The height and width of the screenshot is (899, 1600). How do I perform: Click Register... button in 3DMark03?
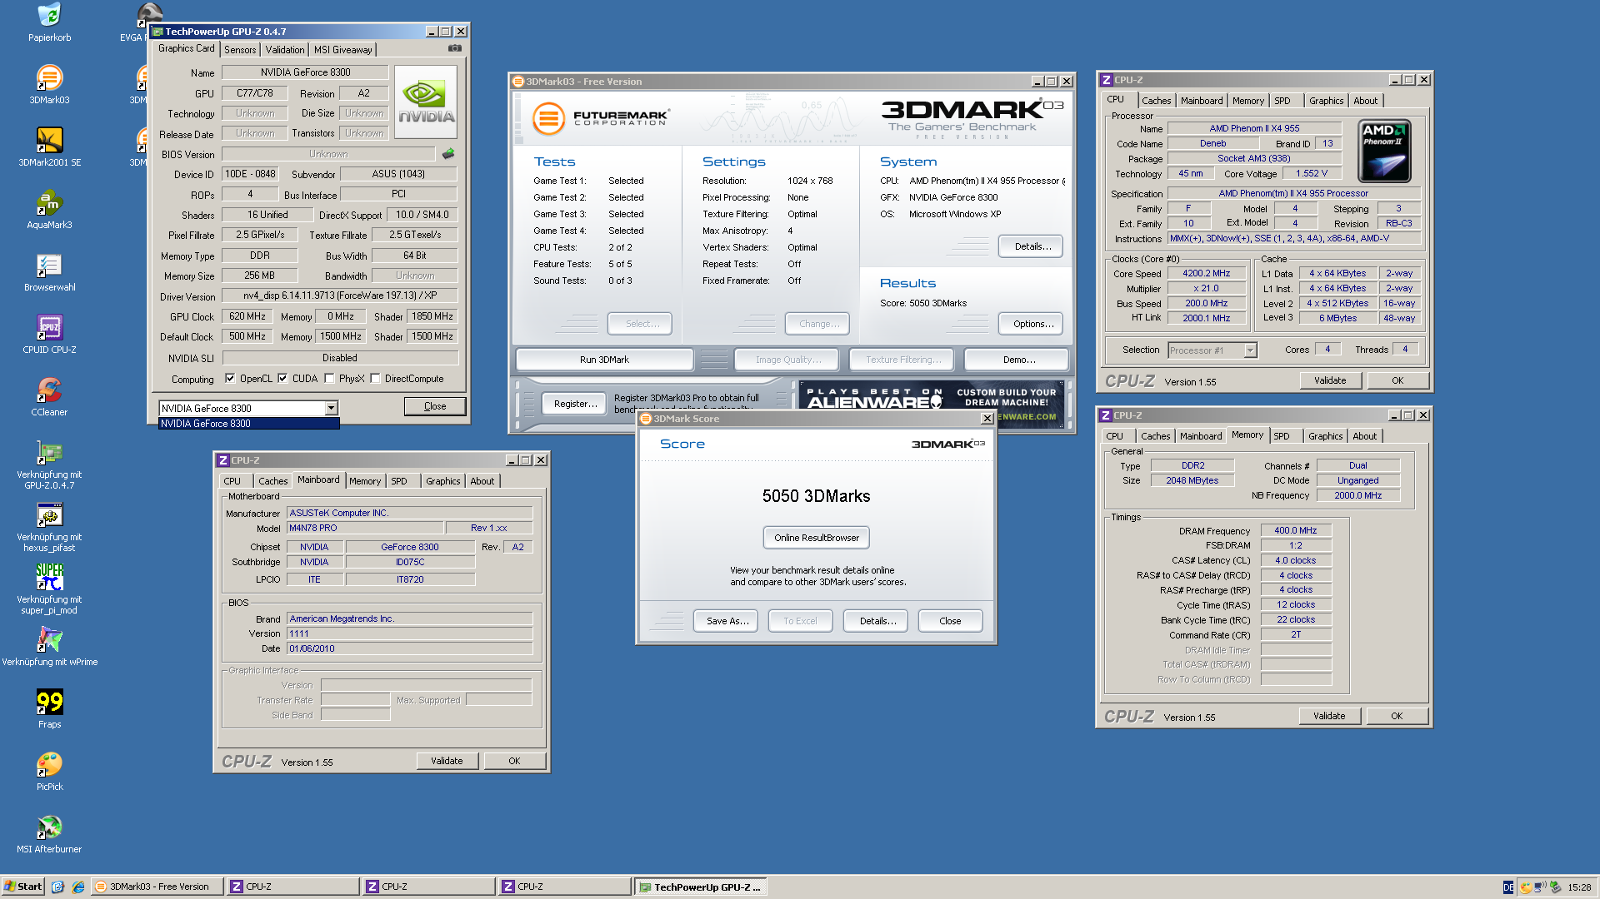pyautogui.click(x=576, y=404)
